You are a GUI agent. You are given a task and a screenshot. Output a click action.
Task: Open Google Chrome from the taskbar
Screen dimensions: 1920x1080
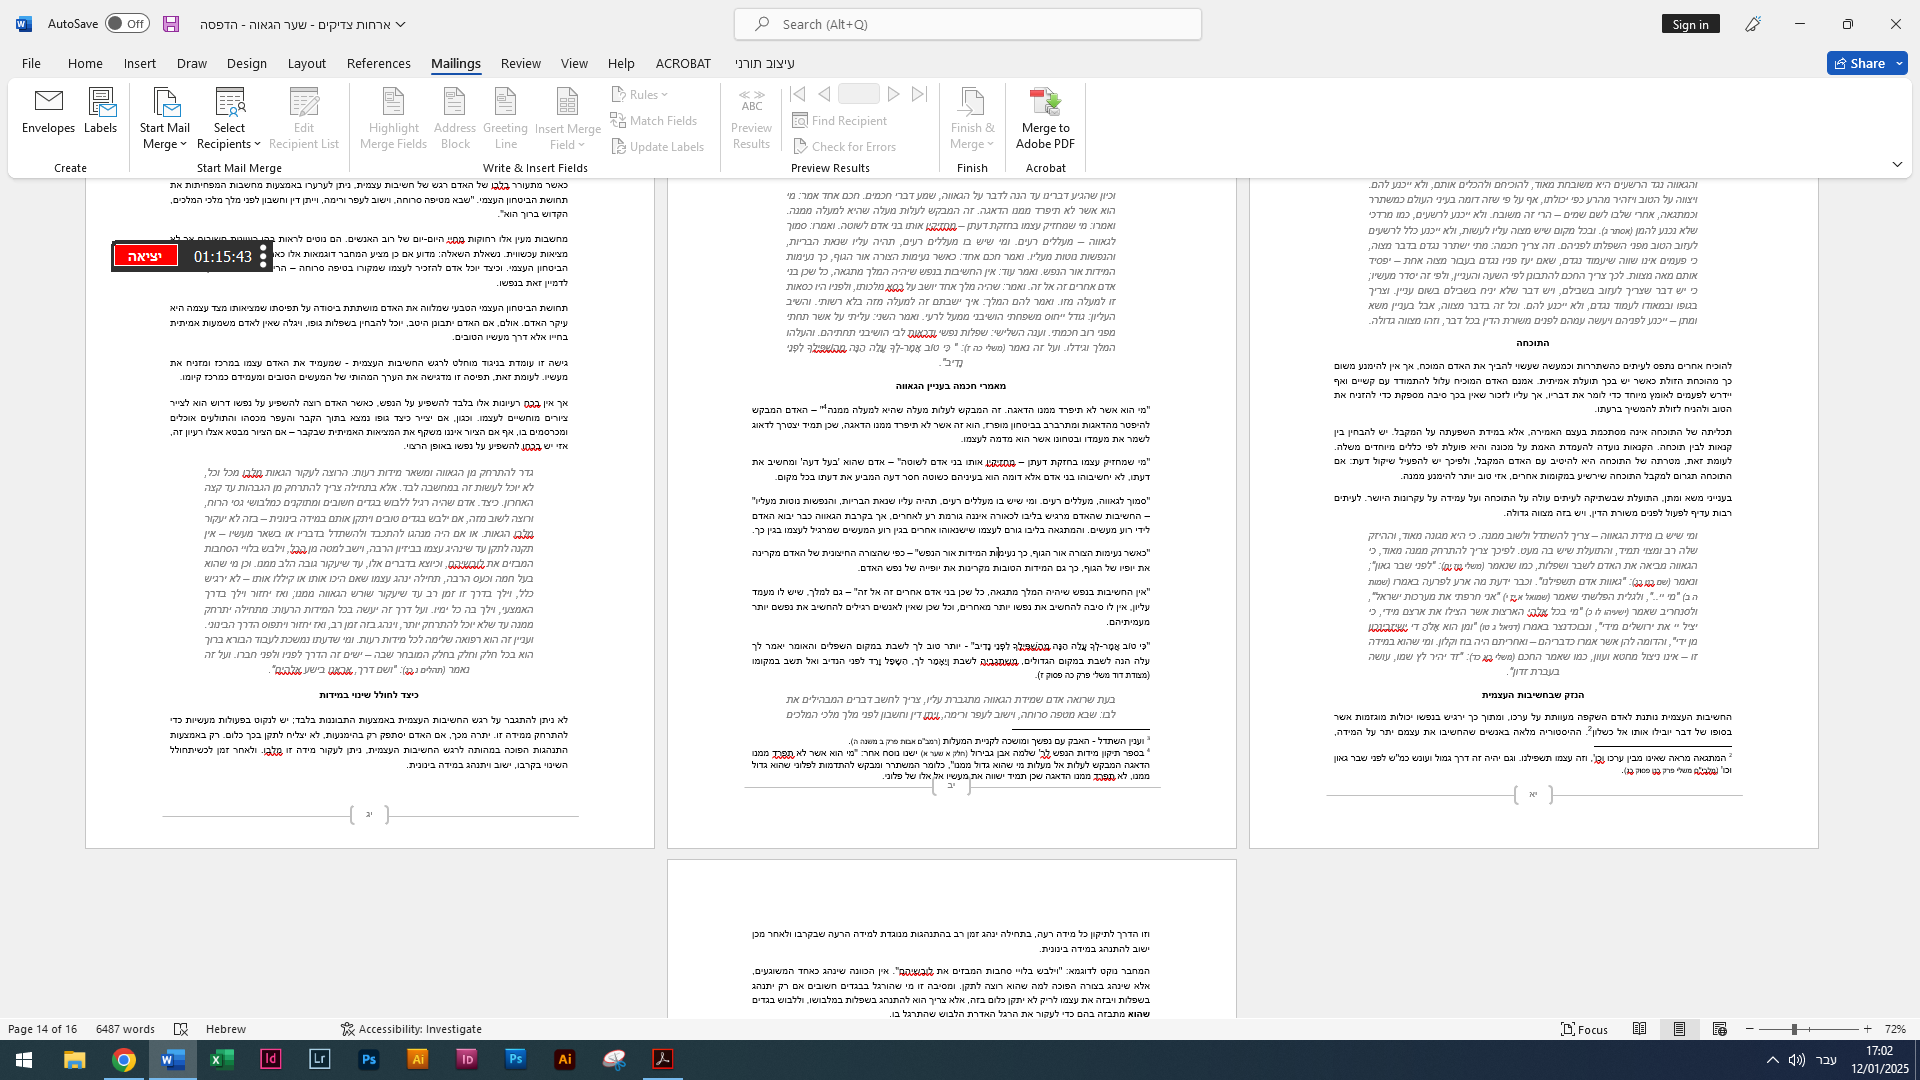124,1060
